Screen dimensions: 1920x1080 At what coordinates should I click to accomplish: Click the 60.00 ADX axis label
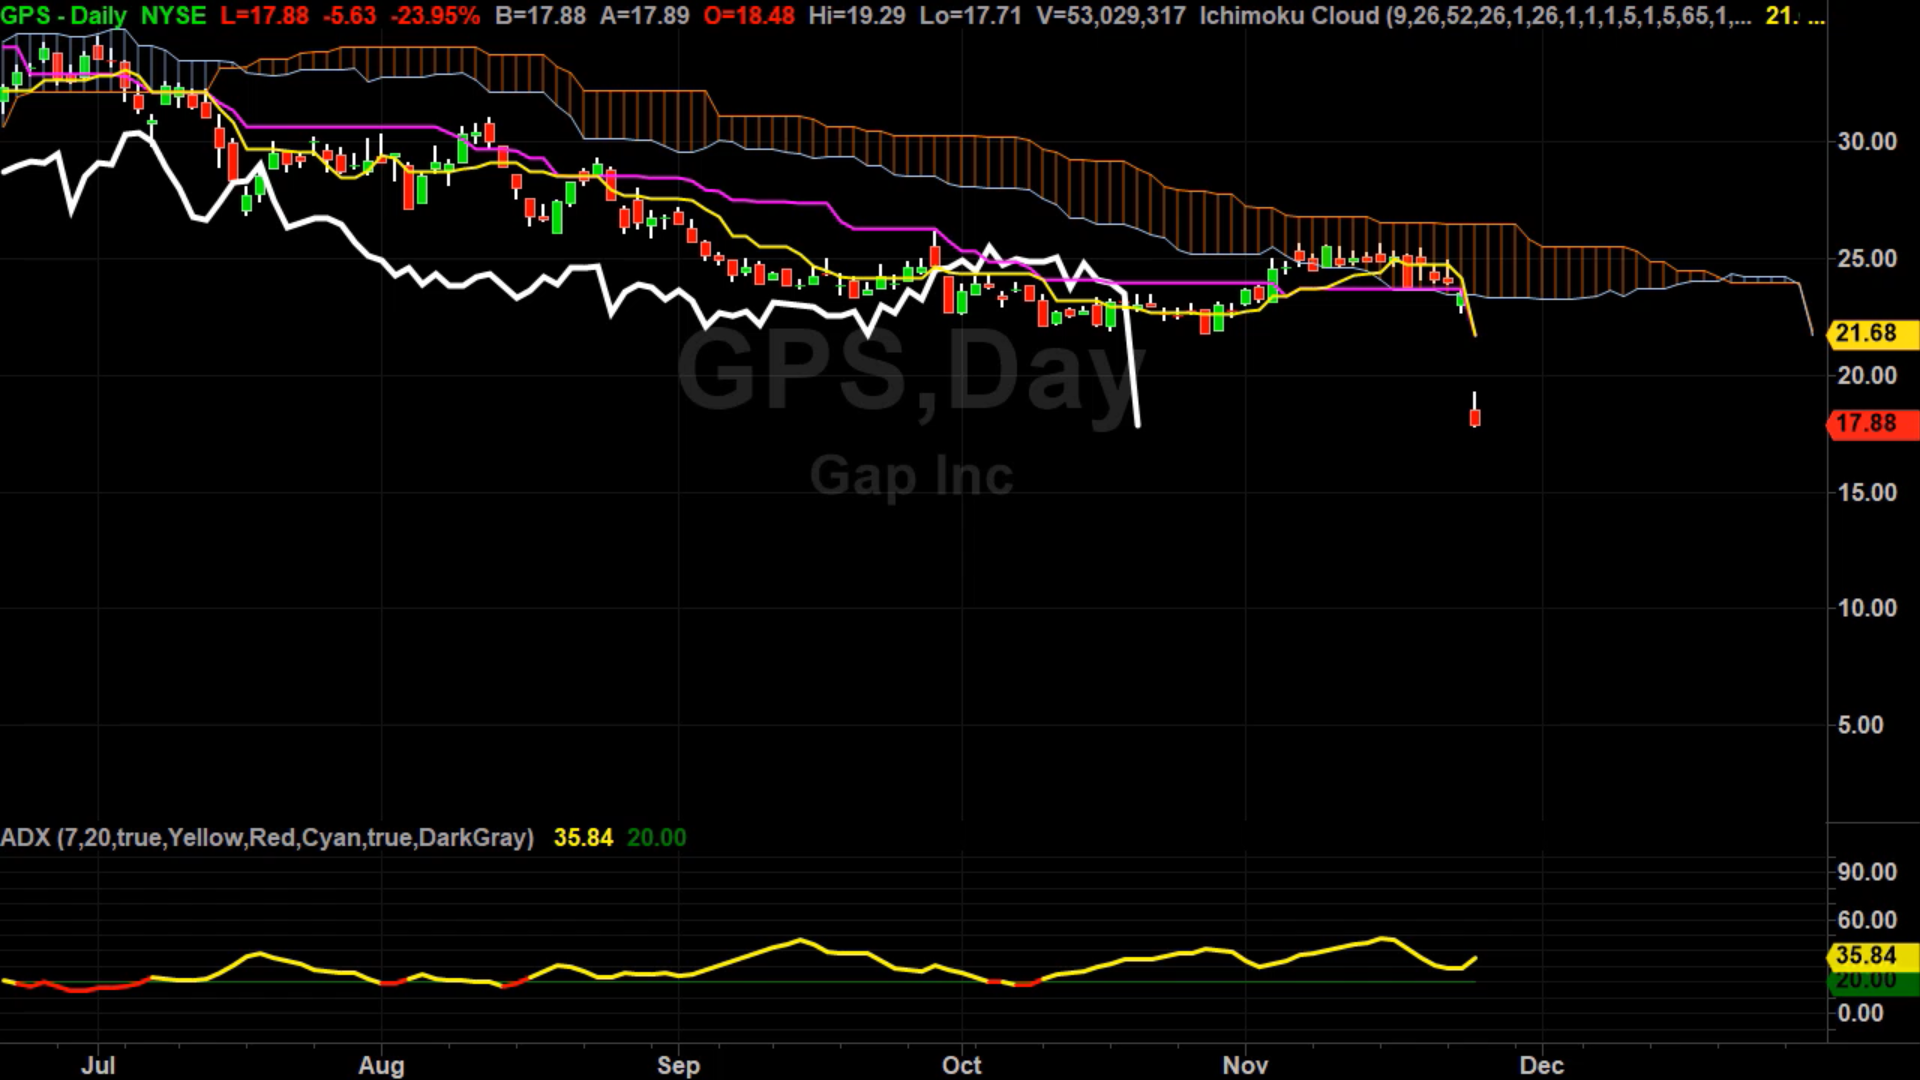[x=1867, y=920]
